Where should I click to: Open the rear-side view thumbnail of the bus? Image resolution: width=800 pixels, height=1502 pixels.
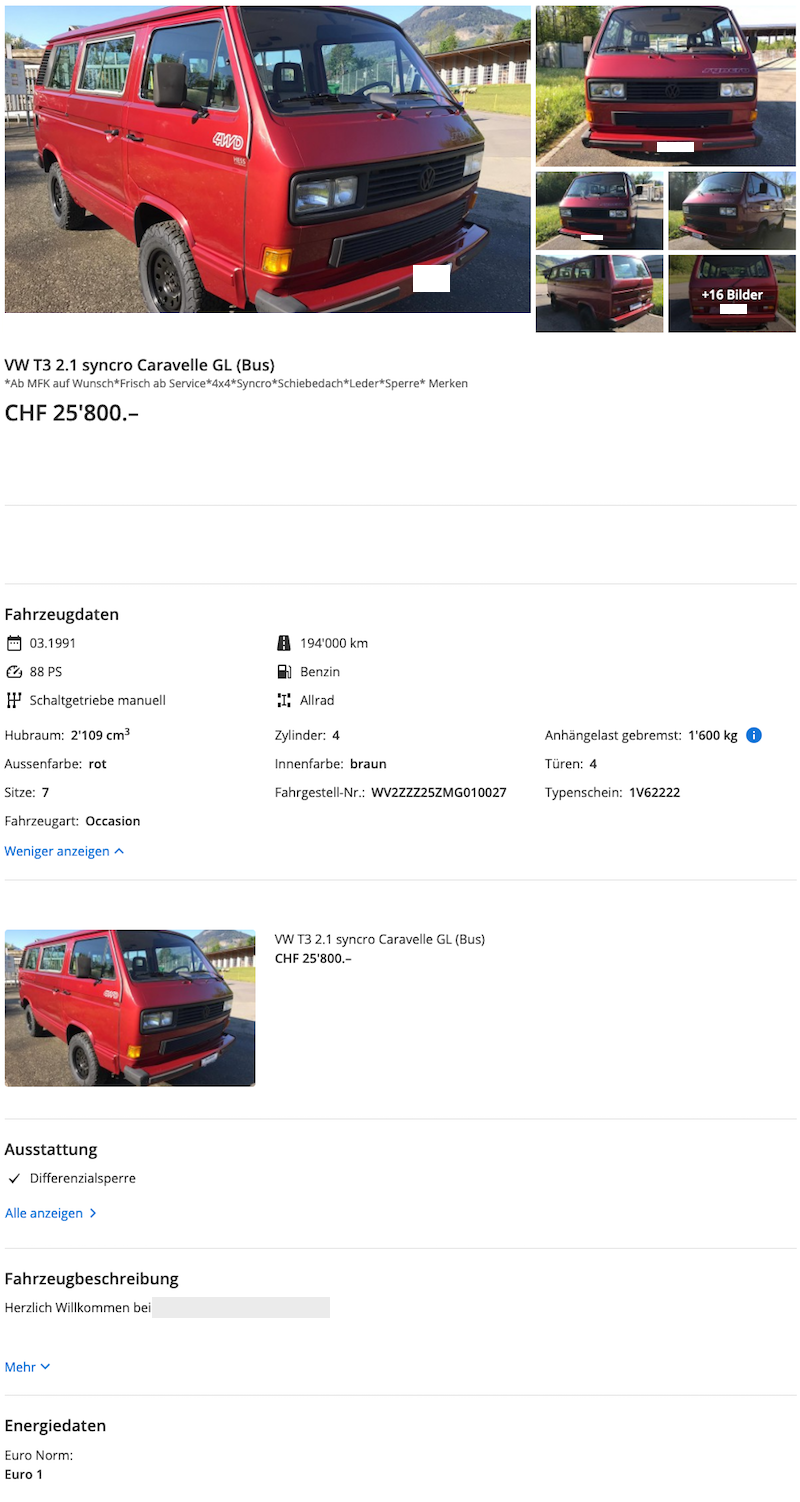[x=599, y=294]
